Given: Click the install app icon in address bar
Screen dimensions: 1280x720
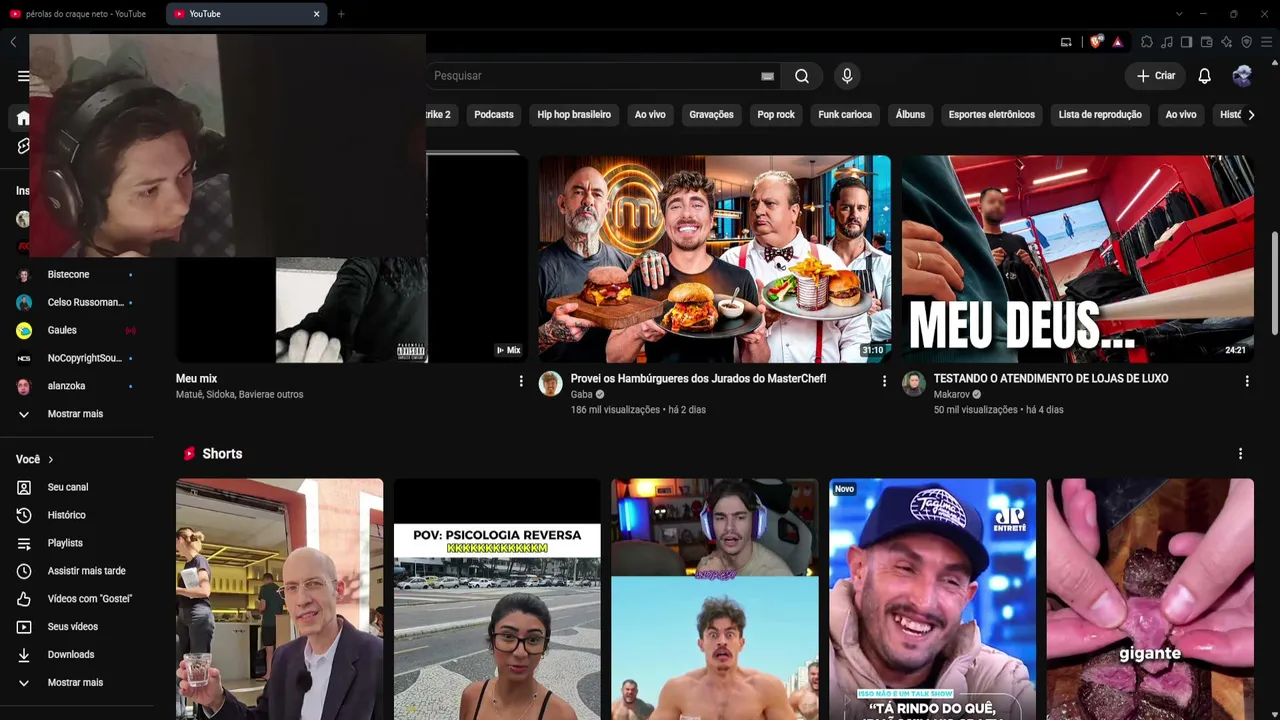Looking at the screenshot, I should [x=1066, y=42].
